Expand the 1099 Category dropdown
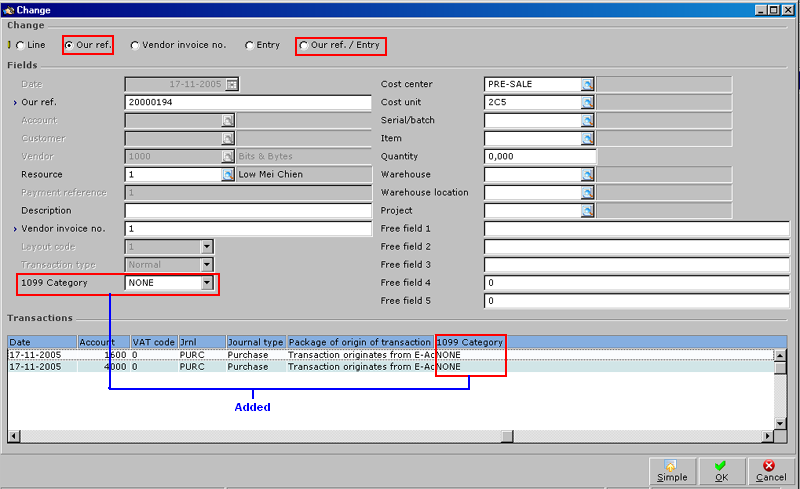Image resolution: width=800 pixels, height=489 pixels. coord(207,283)
